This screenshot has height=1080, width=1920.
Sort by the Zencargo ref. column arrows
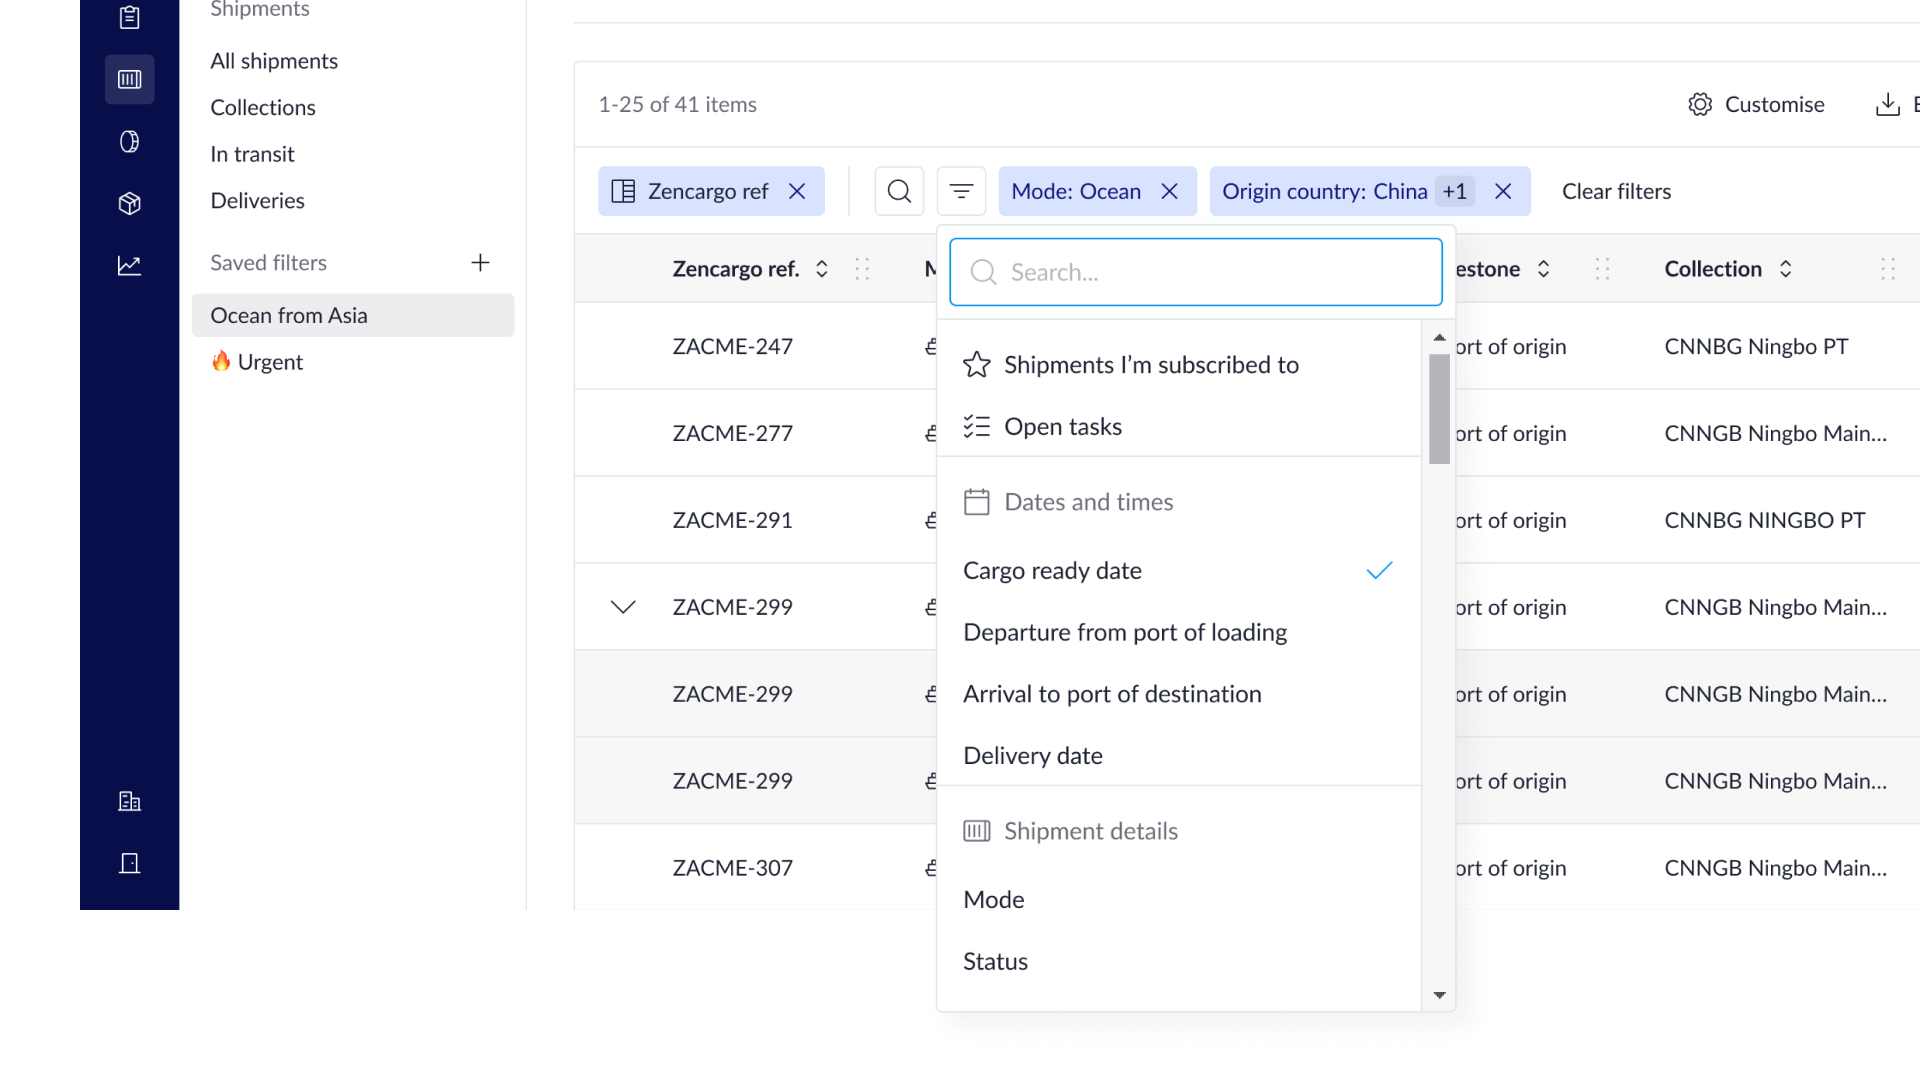(822, 268)
